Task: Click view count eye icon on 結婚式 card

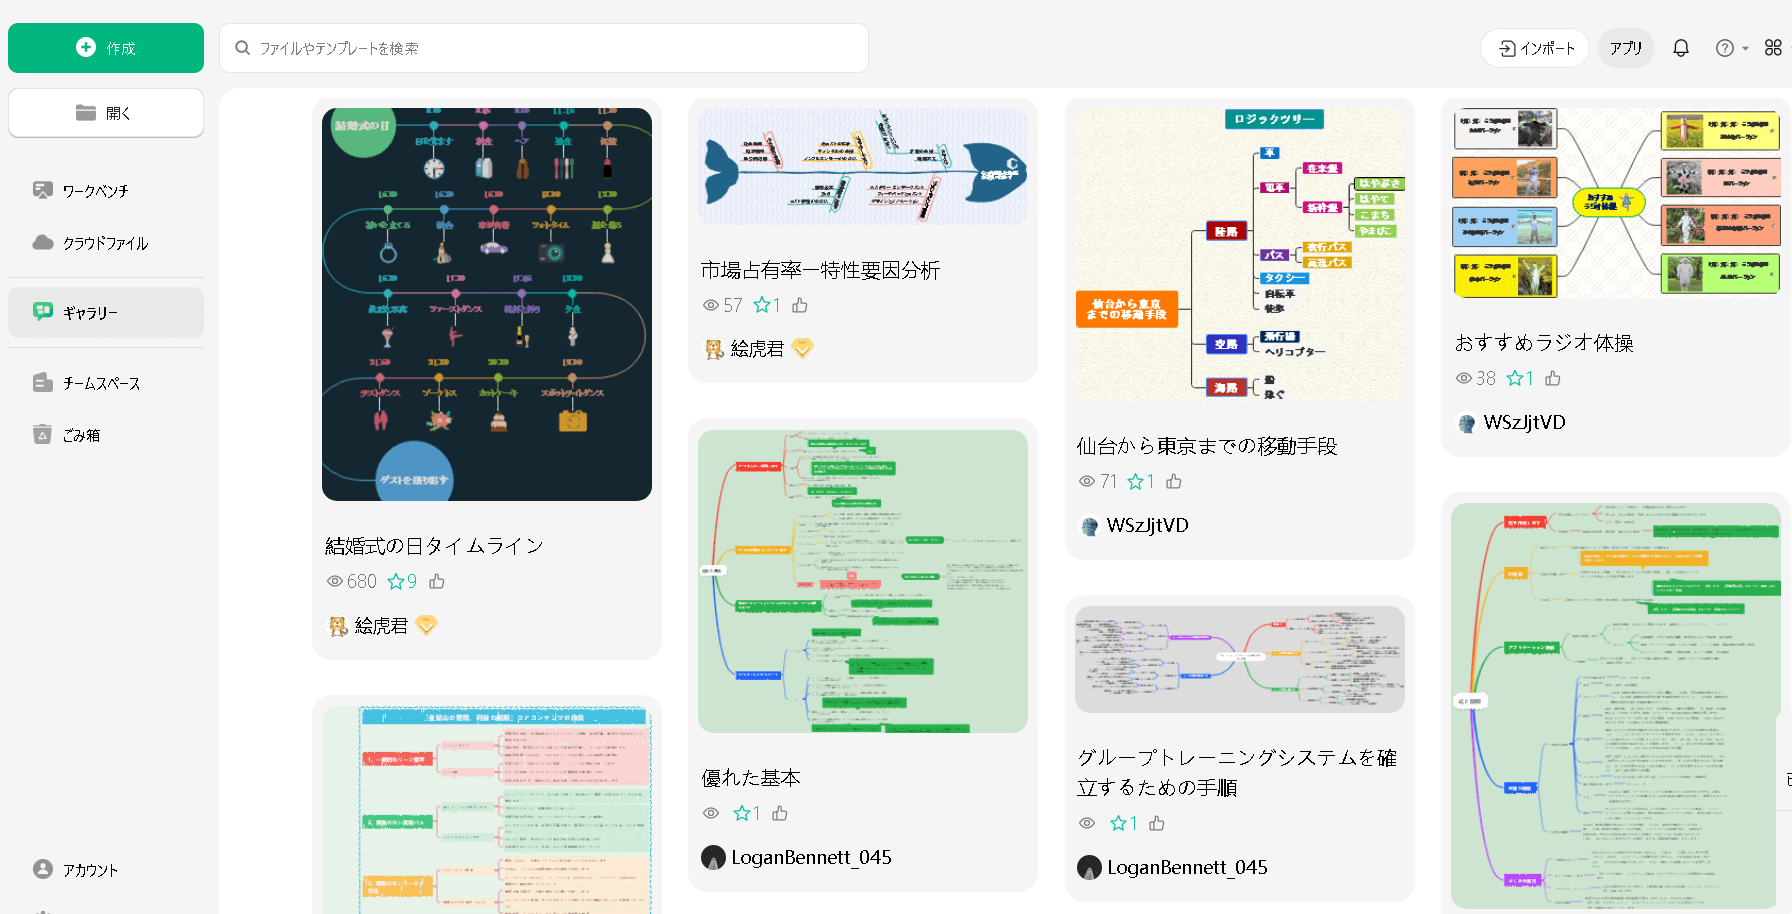Action: pyautogui.click(x=335, y=581)
